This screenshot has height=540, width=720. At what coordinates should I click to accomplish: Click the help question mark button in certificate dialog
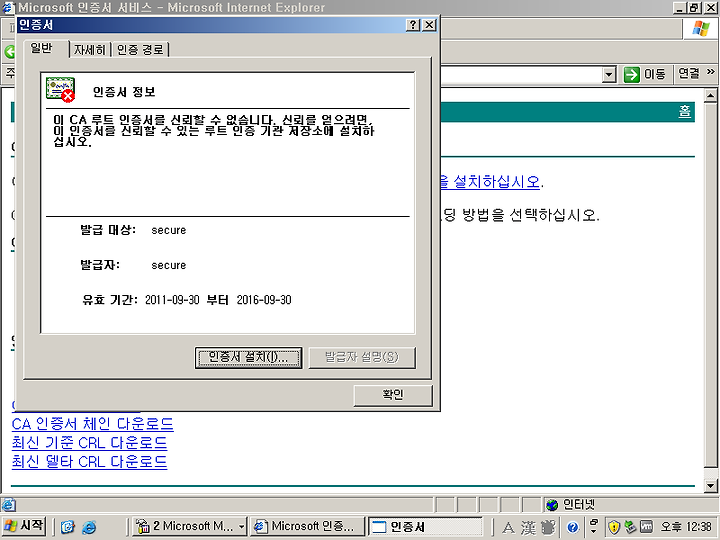click(413, 25)
